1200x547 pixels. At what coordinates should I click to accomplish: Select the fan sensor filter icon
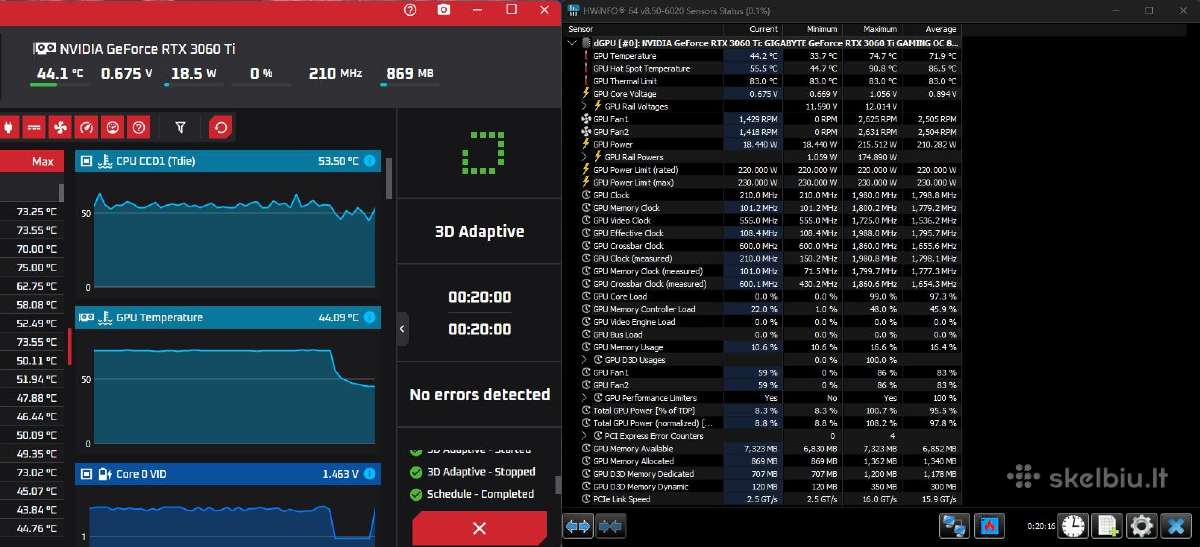click(60, 127)
